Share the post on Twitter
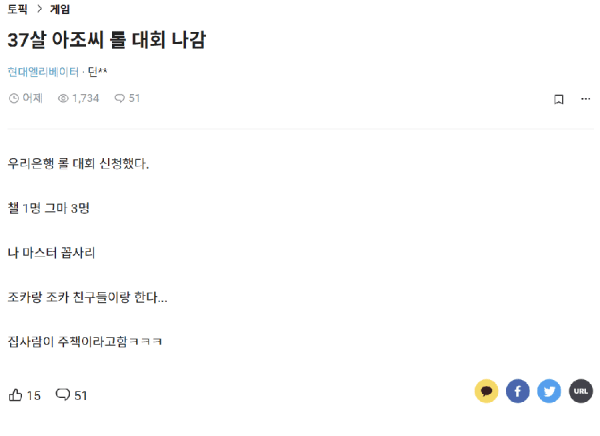This screenshot has height=436, width=600. 549,391
